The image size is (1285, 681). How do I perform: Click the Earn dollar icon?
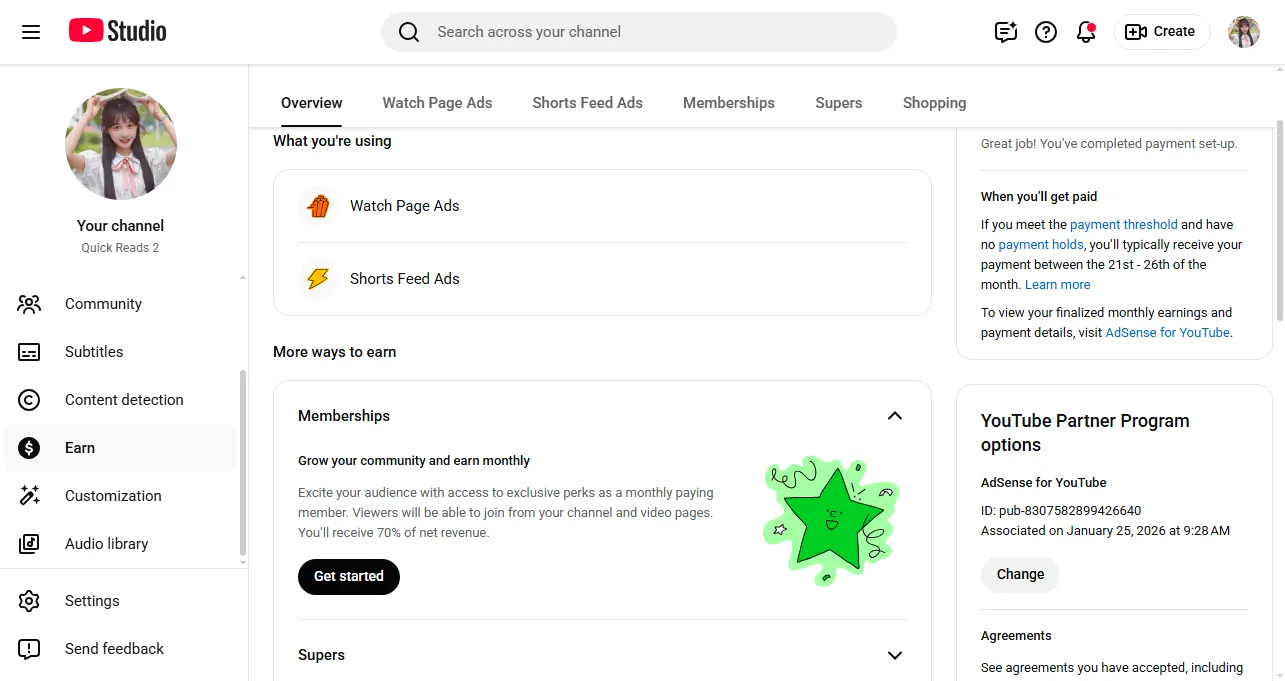[x=29, y=448]
